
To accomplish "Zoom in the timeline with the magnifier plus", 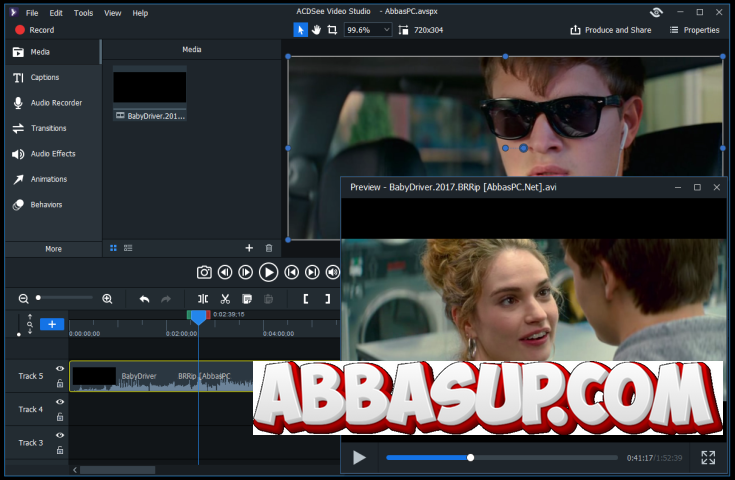I will click(107, 299).
